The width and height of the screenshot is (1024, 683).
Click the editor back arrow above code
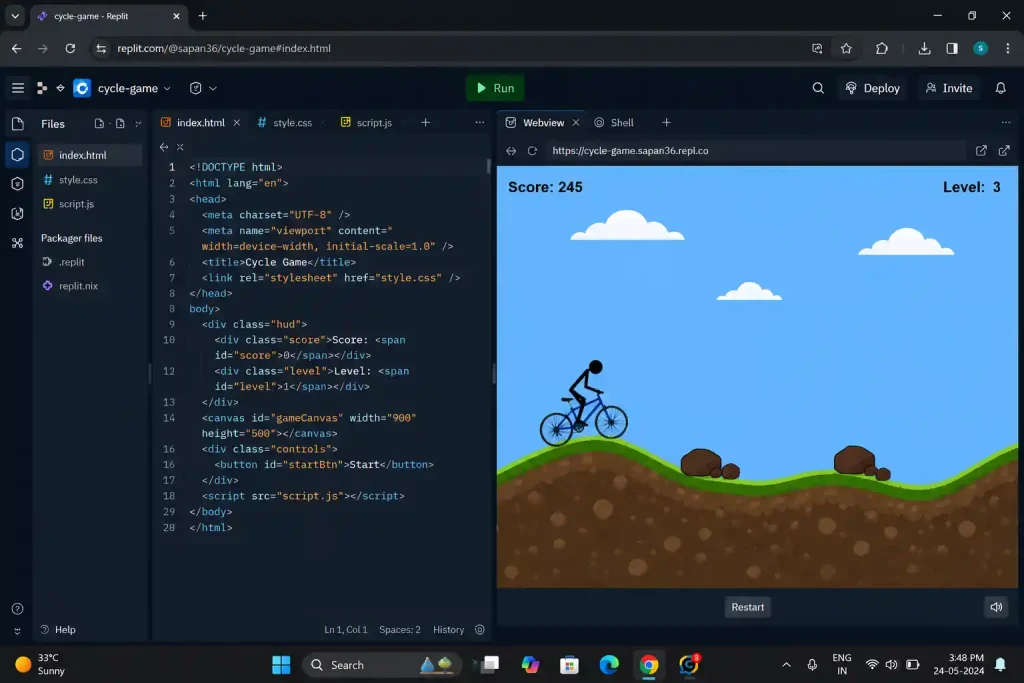click(164, 147)
